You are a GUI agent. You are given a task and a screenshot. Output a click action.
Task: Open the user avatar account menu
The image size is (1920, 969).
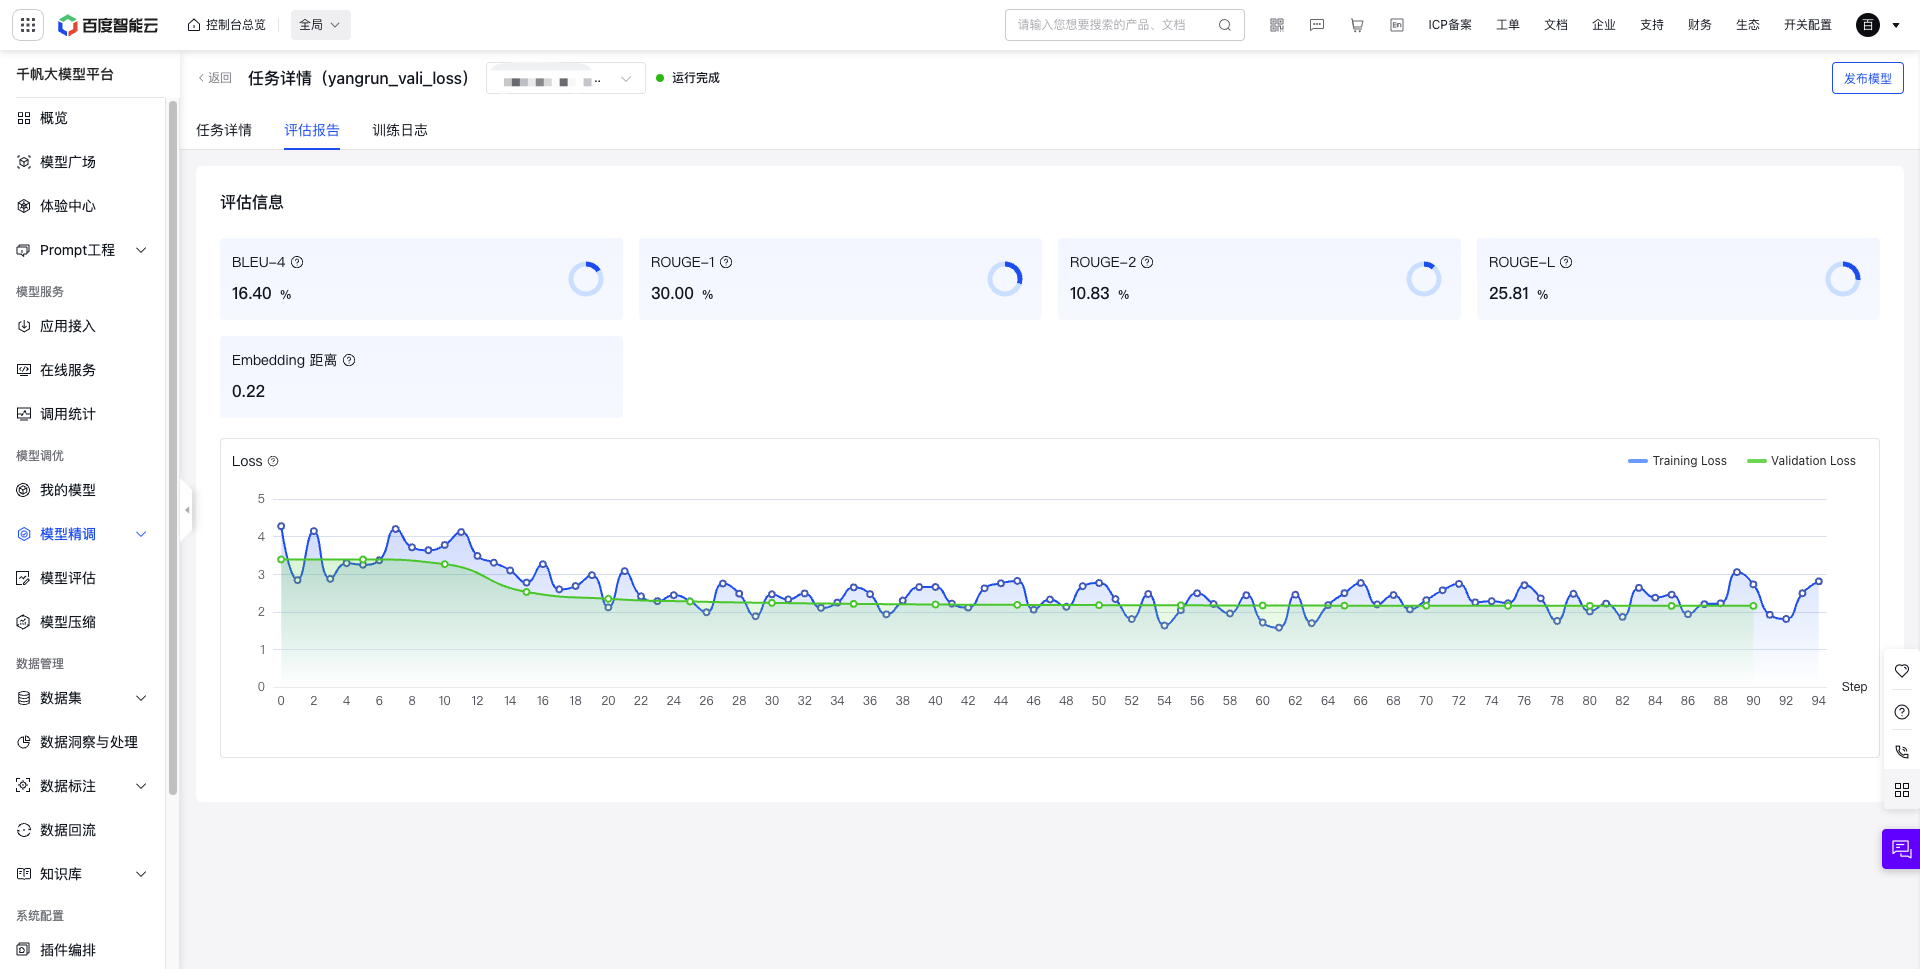tap(1868, 25)
